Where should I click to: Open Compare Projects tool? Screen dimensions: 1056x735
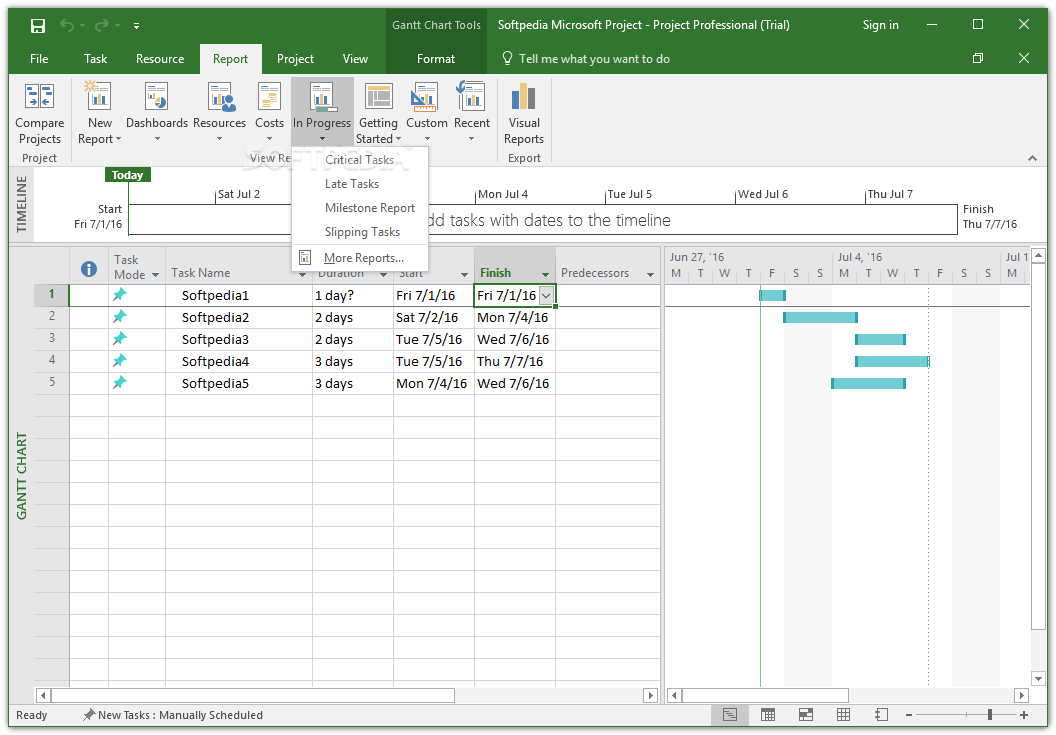click(x=40, y=113)
